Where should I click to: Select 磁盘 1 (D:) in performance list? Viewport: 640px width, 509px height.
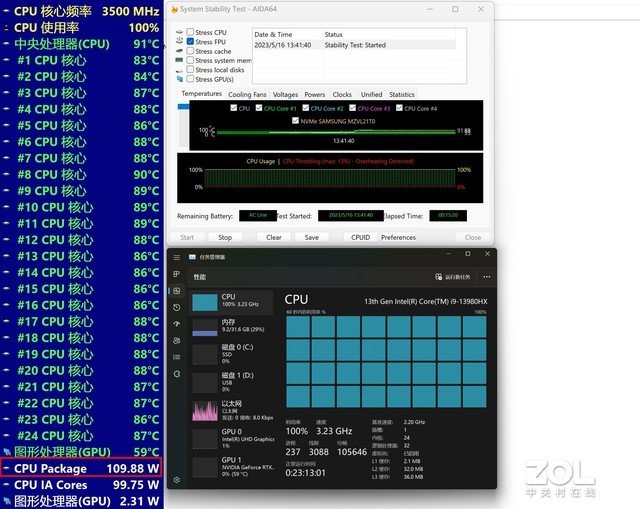click(231, 382)
